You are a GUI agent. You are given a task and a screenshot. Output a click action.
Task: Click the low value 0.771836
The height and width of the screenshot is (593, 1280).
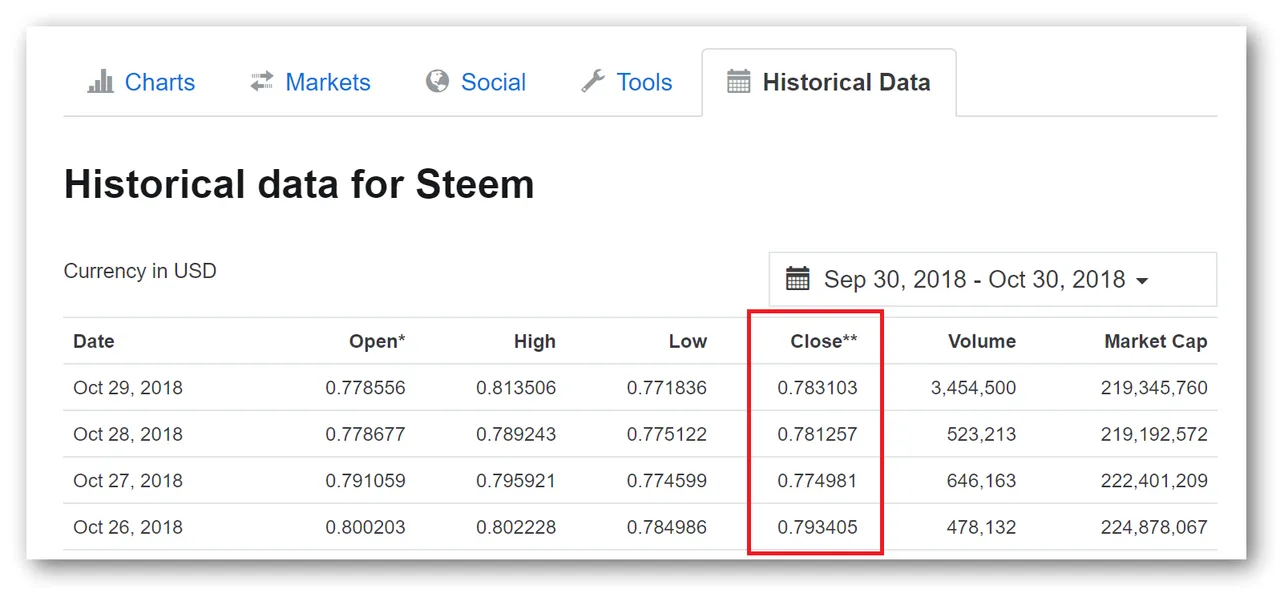(x=667, y=388)
